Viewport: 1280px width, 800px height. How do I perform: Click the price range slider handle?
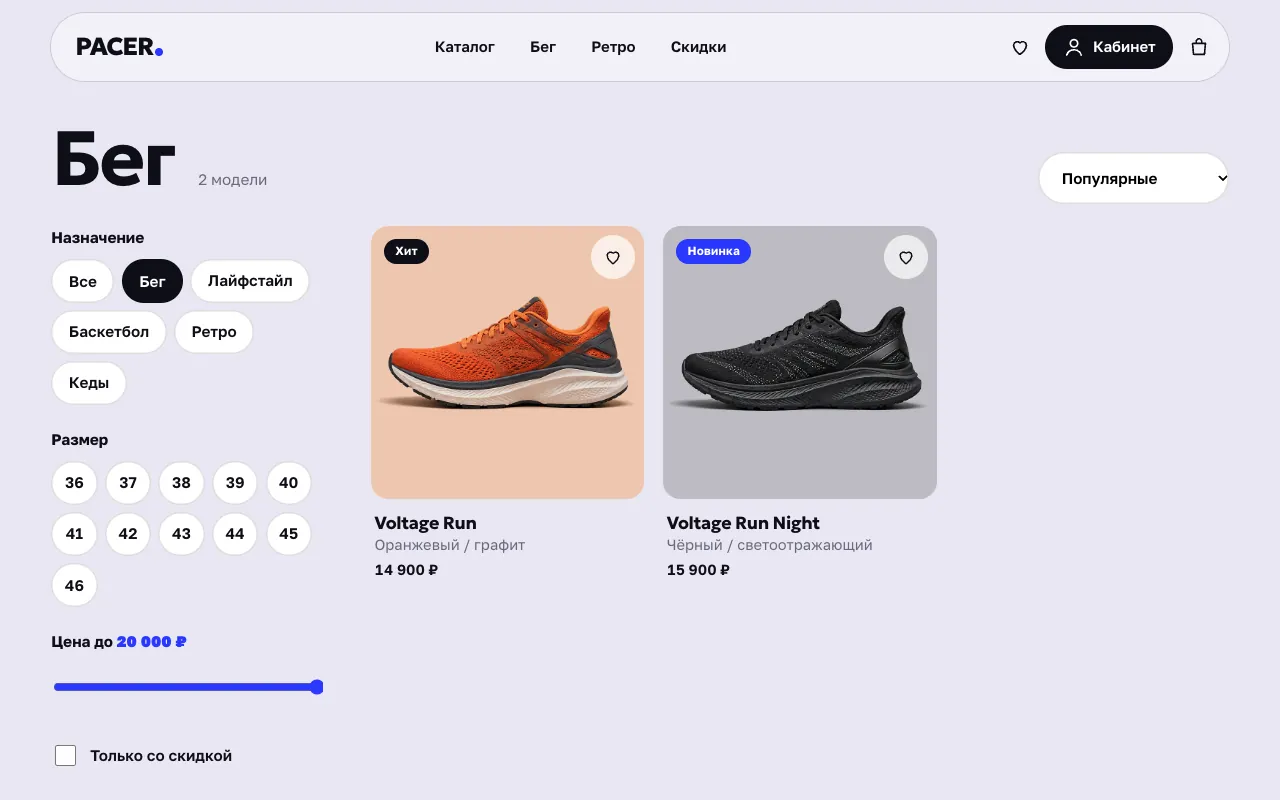pos(317,687)
